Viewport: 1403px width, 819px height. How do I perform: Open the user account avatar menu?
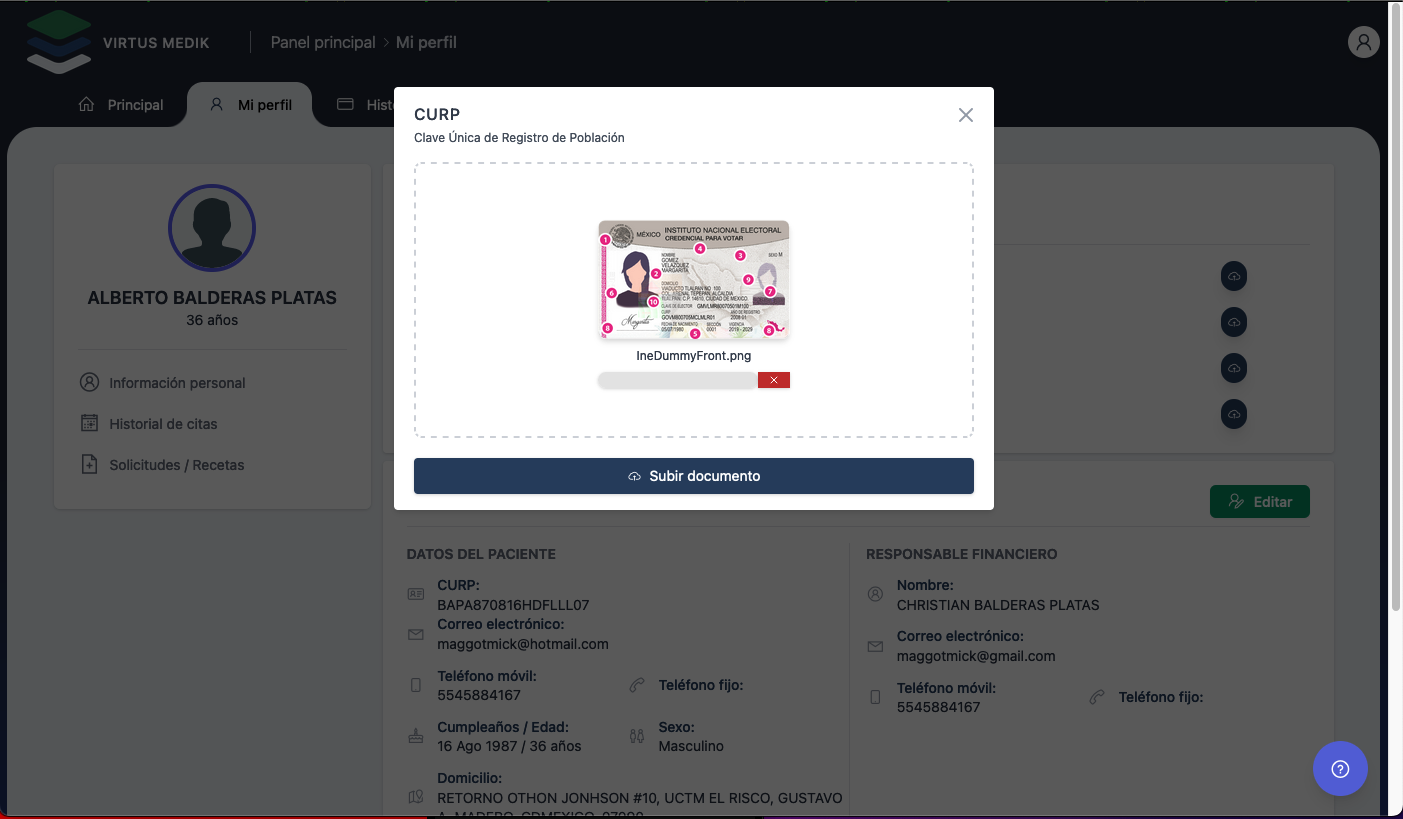(x=1363, y=42)
